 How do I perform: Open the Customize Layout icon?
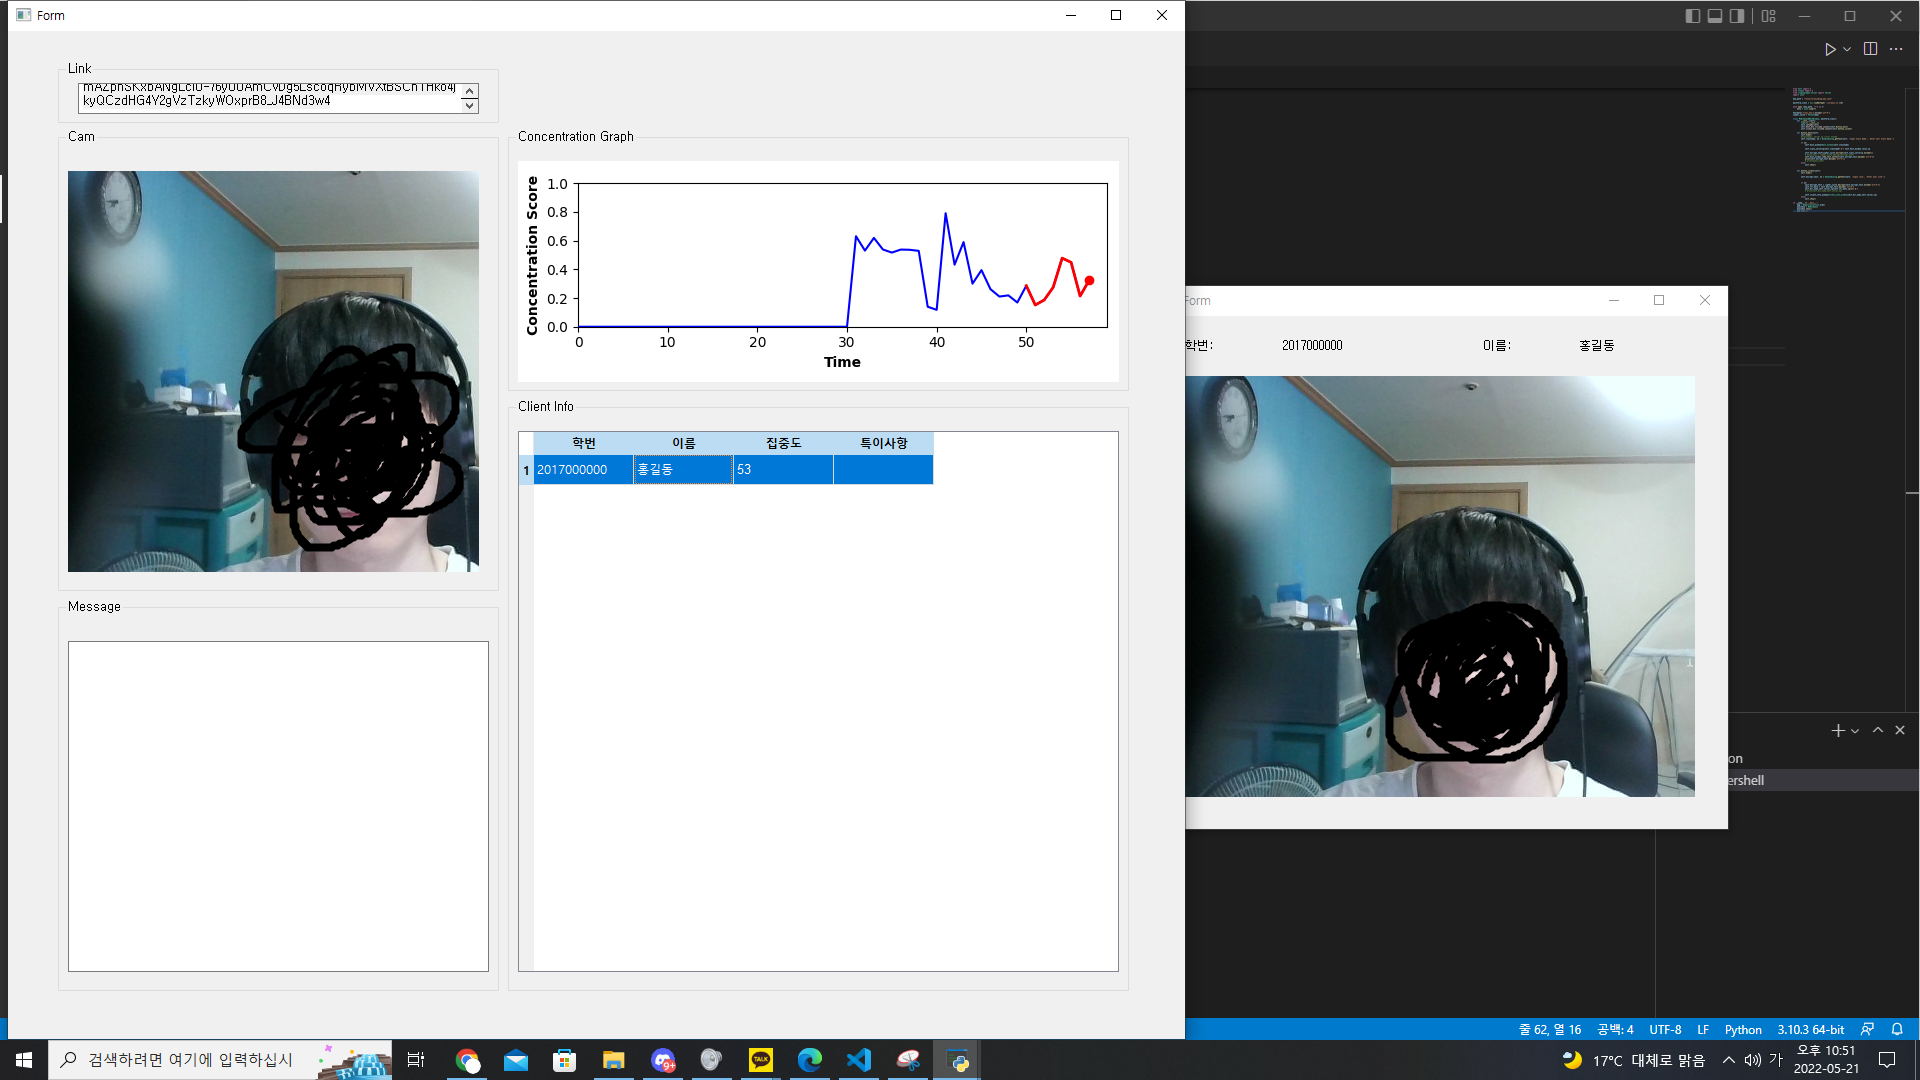click(x=1769, y=16)
